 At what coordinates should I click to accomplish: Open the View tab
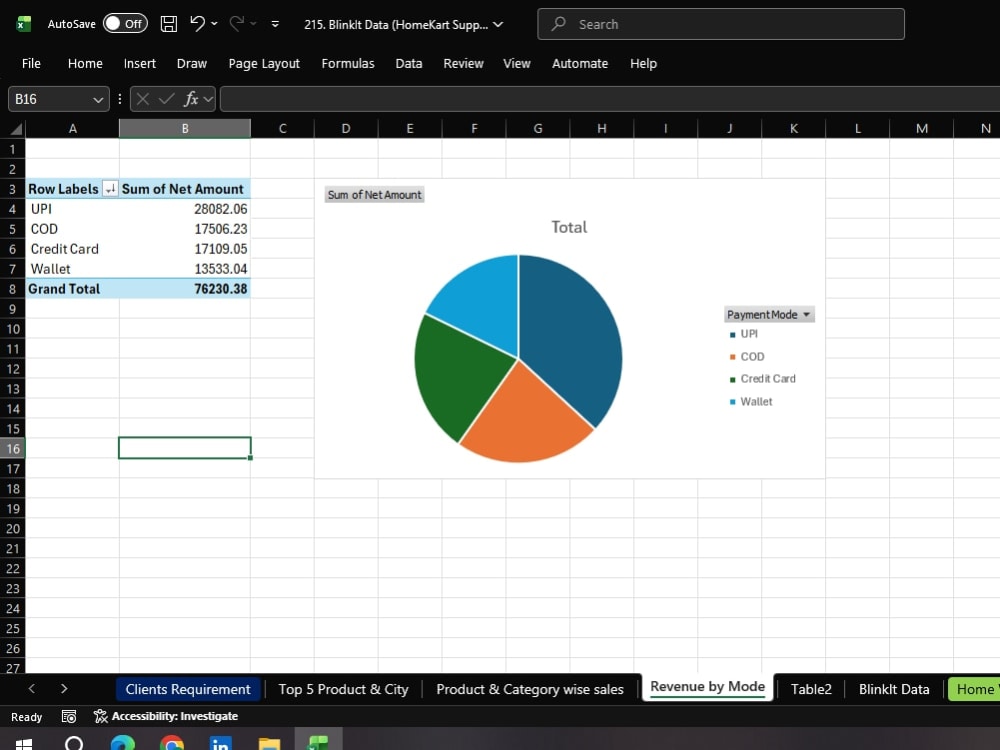[x=517, y=63]
